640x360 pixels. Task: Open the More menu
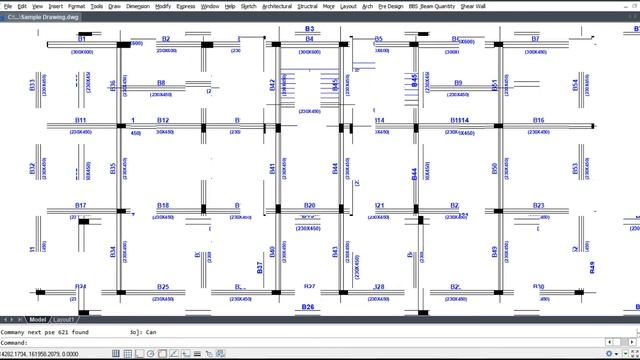click(329, 6)
